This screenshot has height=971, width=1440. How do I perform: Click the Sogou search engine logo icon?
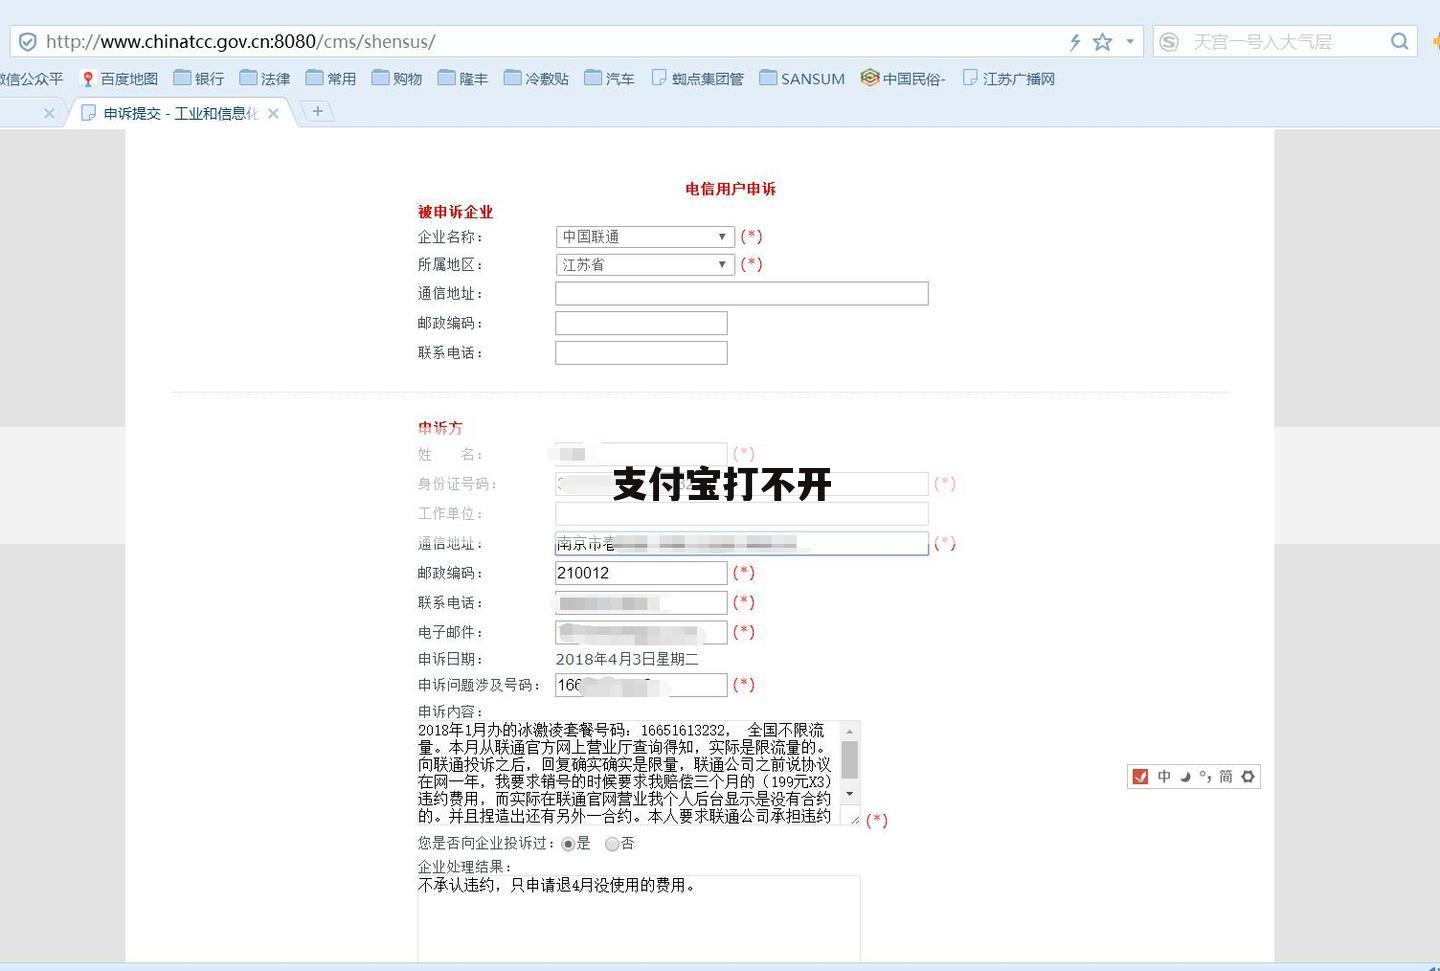point(1169,41)
